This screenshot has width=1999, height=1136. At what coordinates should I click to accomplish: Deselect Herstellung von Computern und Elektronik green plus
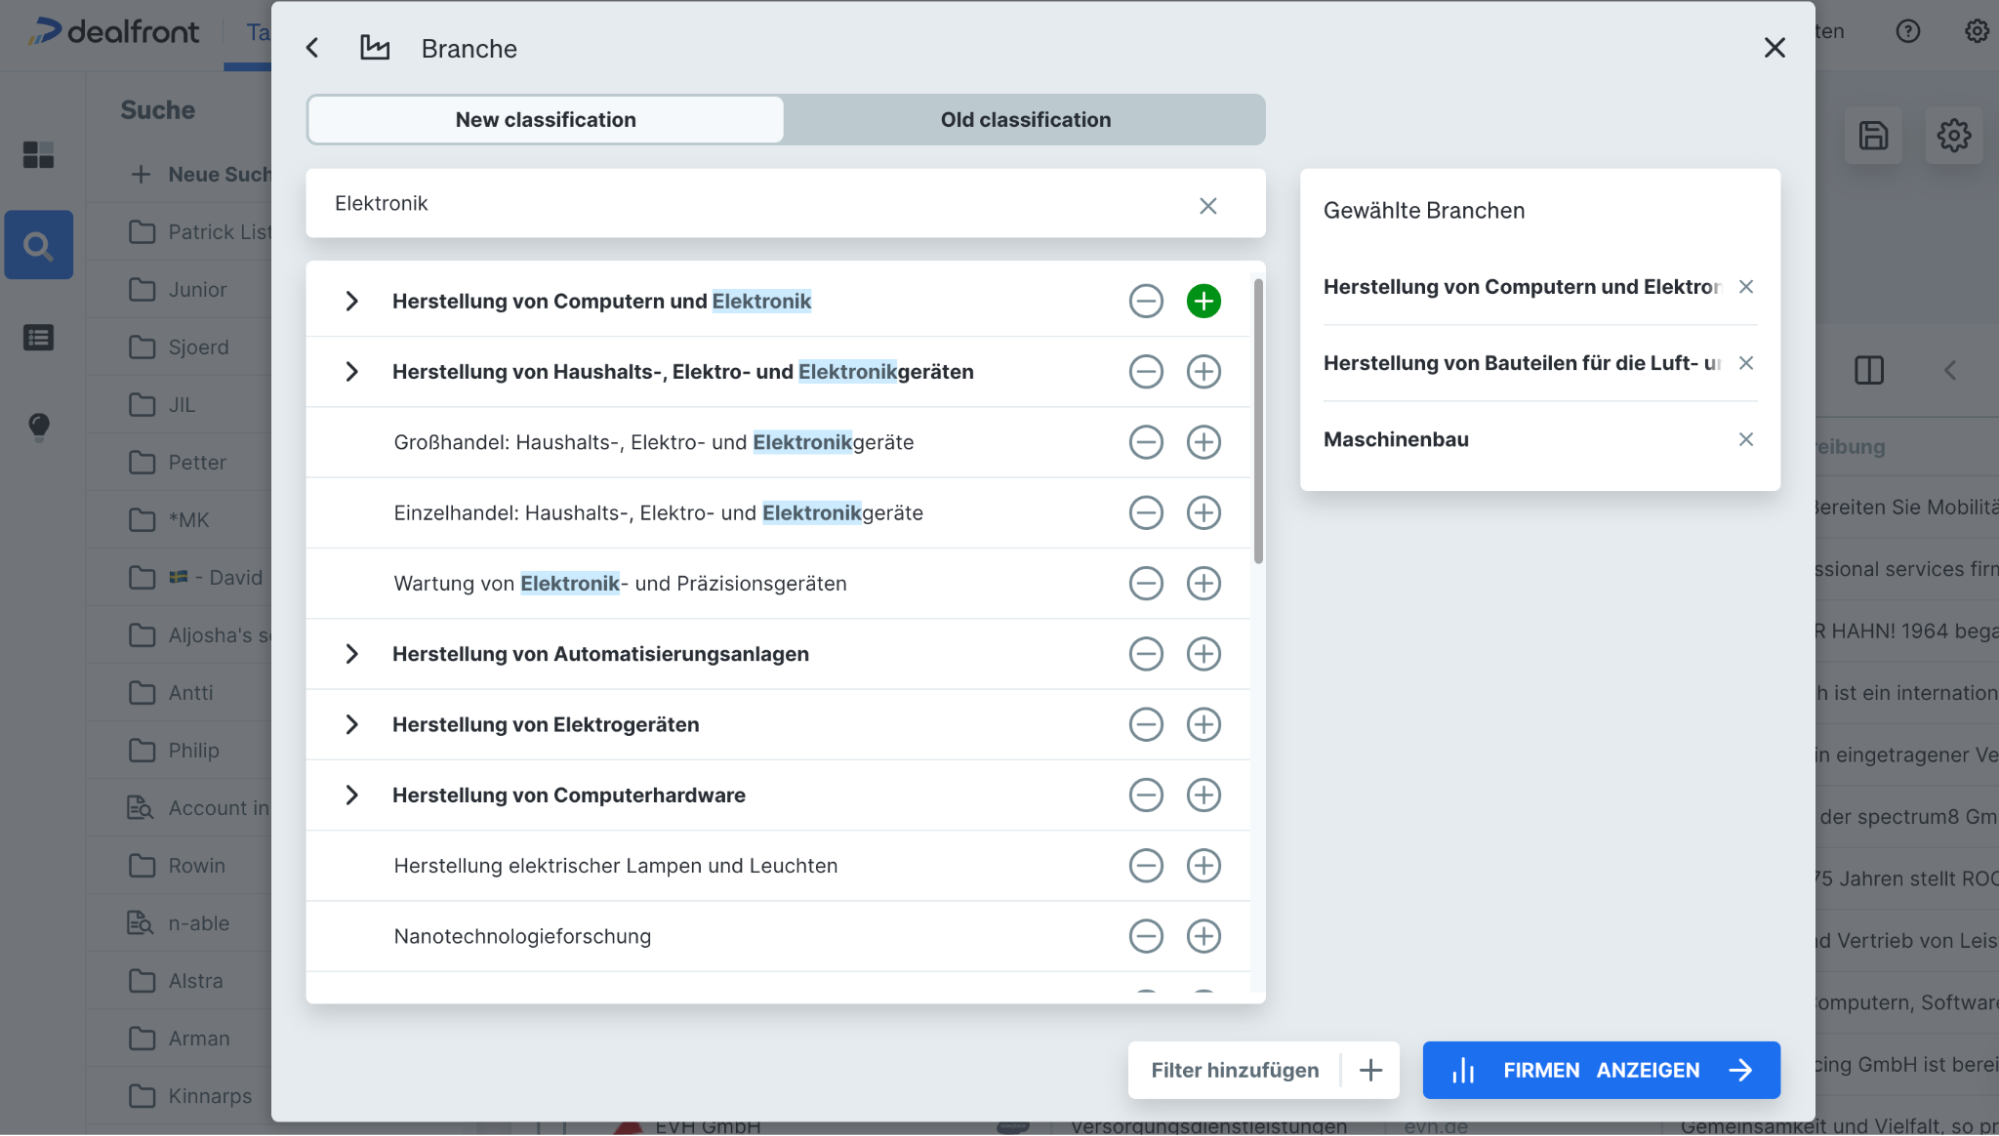click(x=1203, y=300)
